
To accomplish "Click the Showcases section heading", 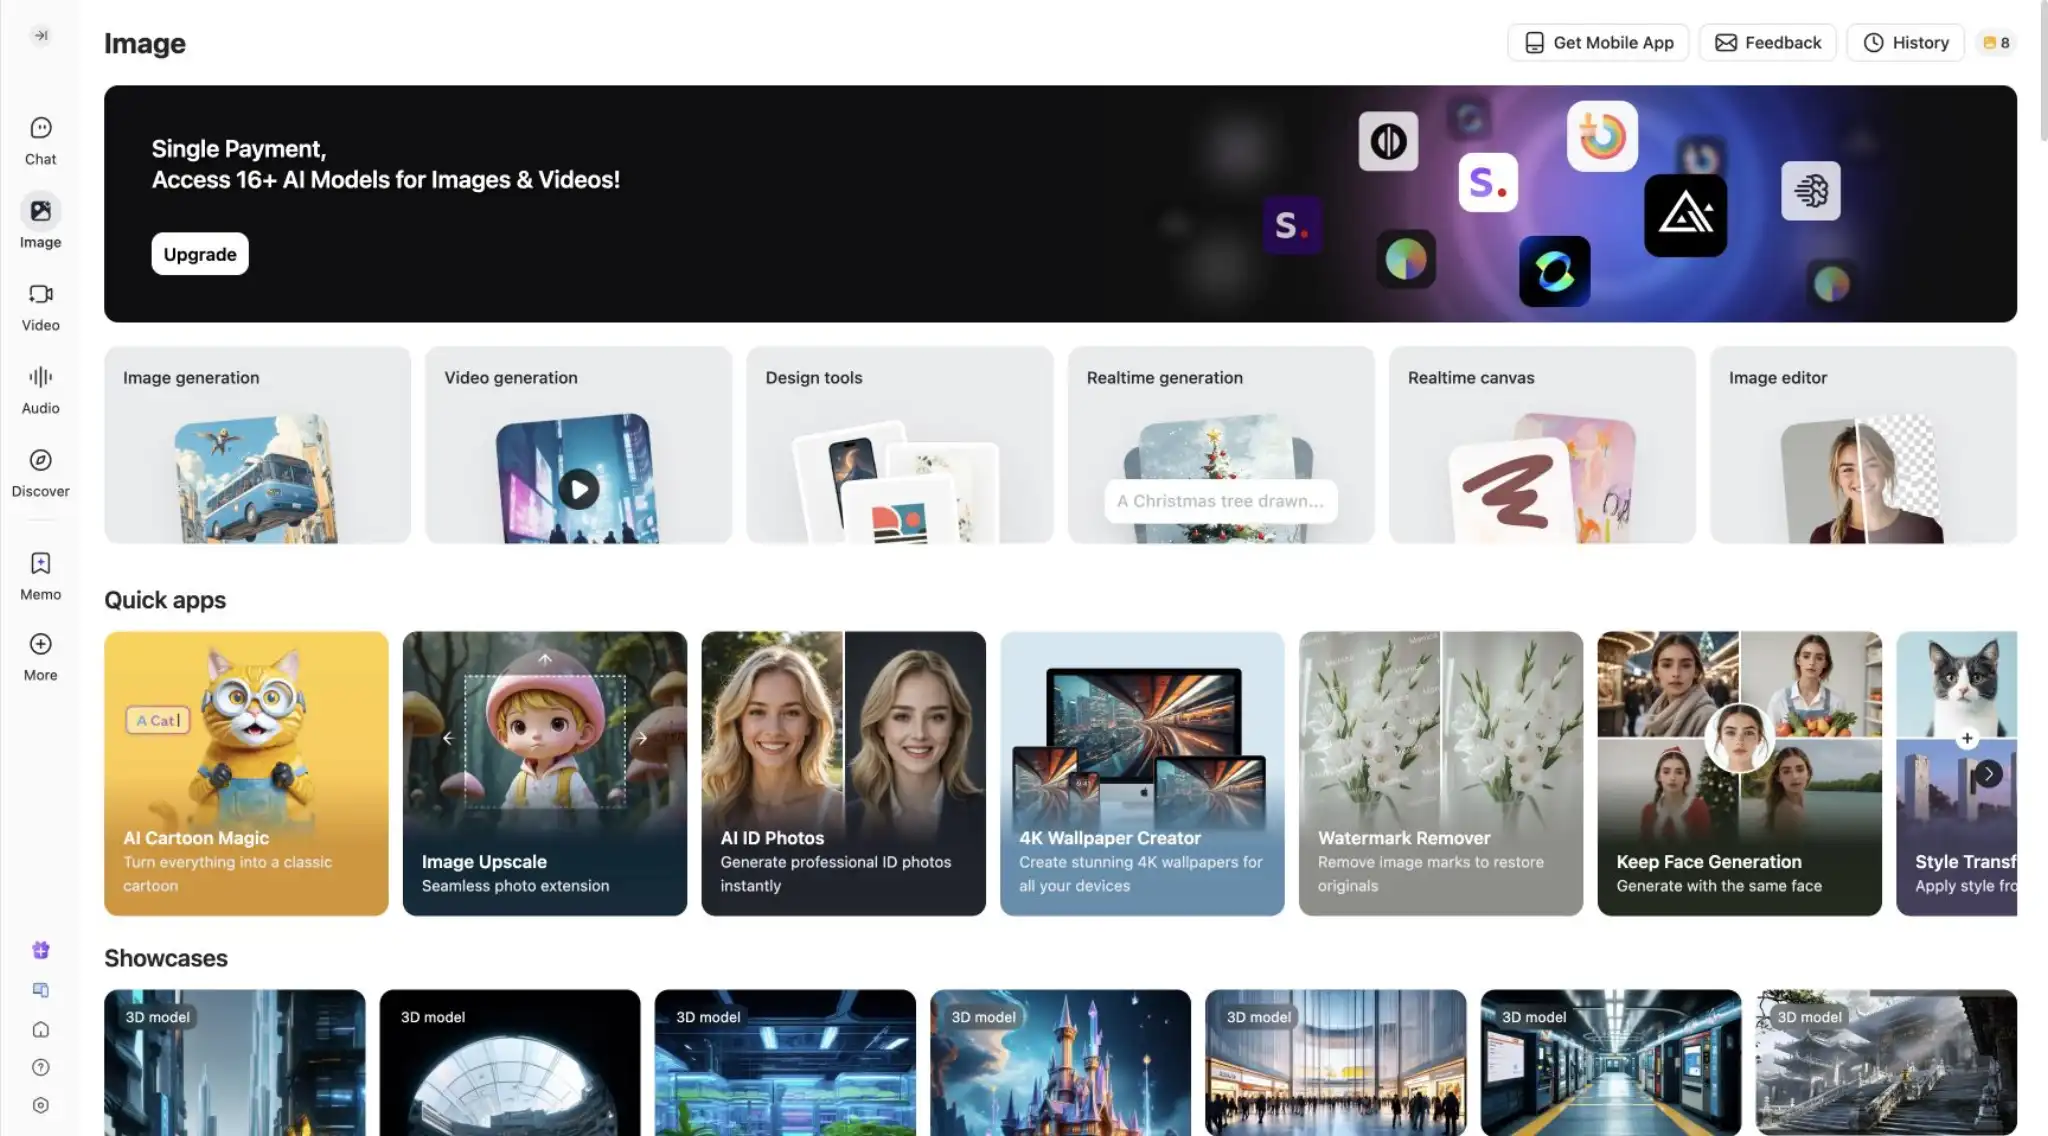I will pyautogui.click(x=166, y=958).
